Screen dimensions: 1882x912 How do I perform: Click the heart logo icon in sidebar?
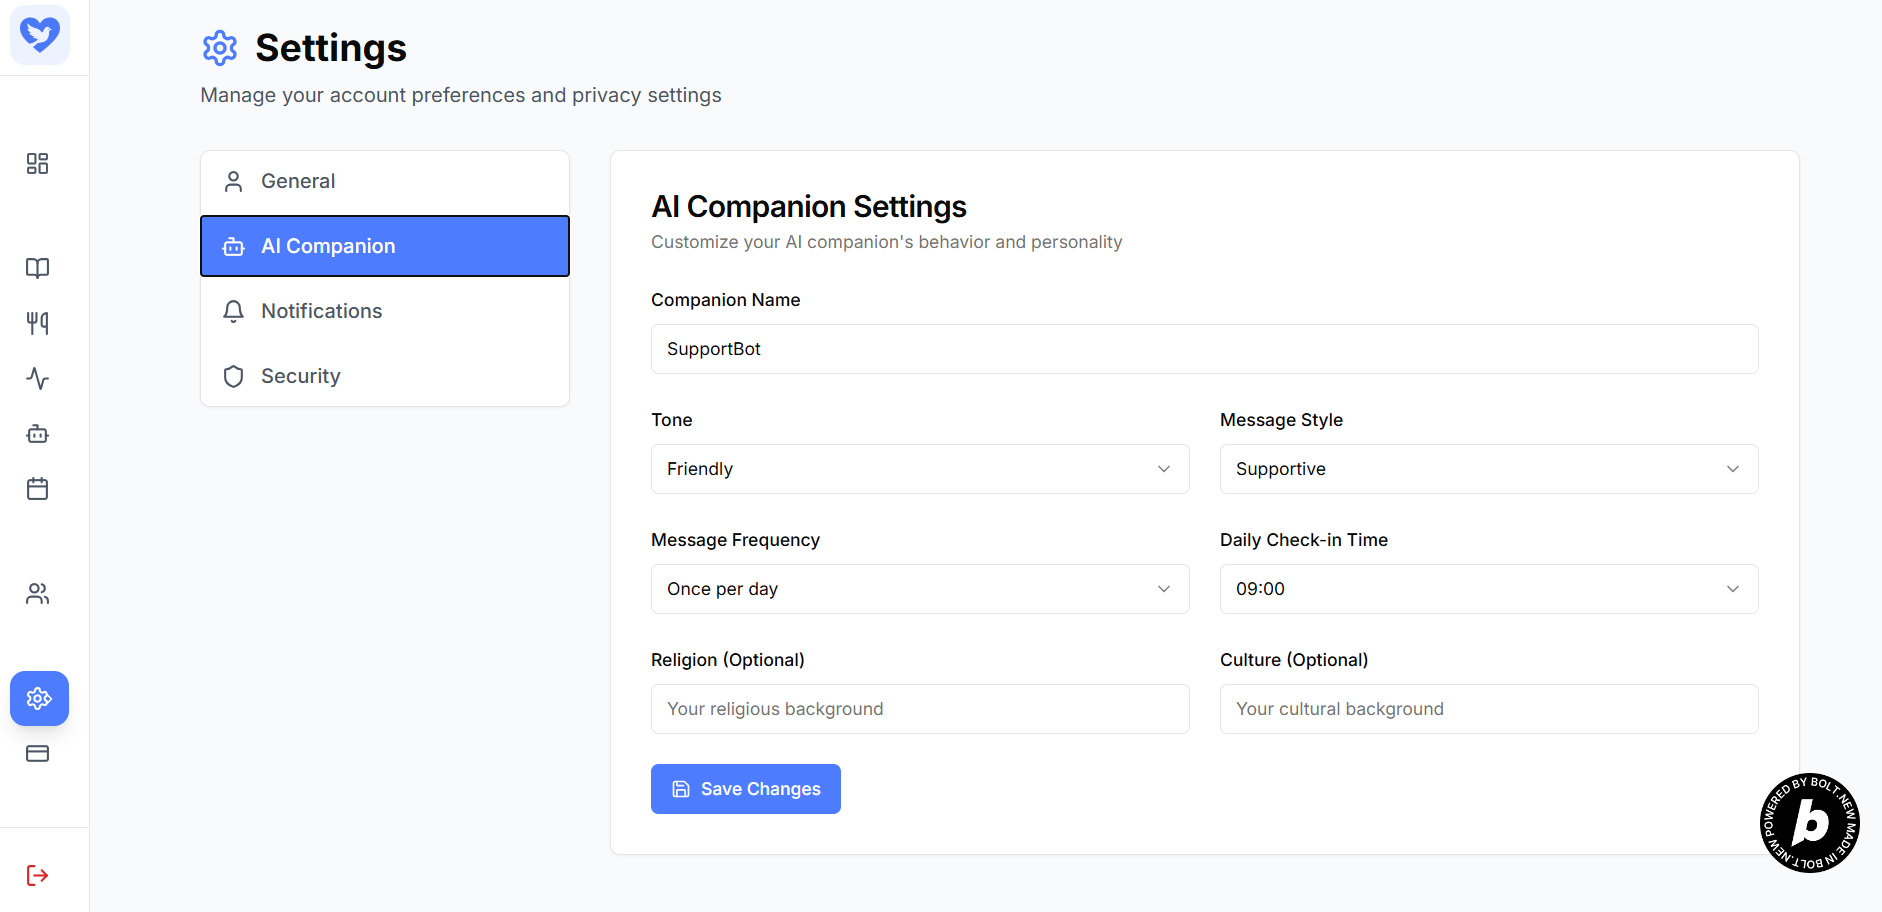[x=39, y=35]
